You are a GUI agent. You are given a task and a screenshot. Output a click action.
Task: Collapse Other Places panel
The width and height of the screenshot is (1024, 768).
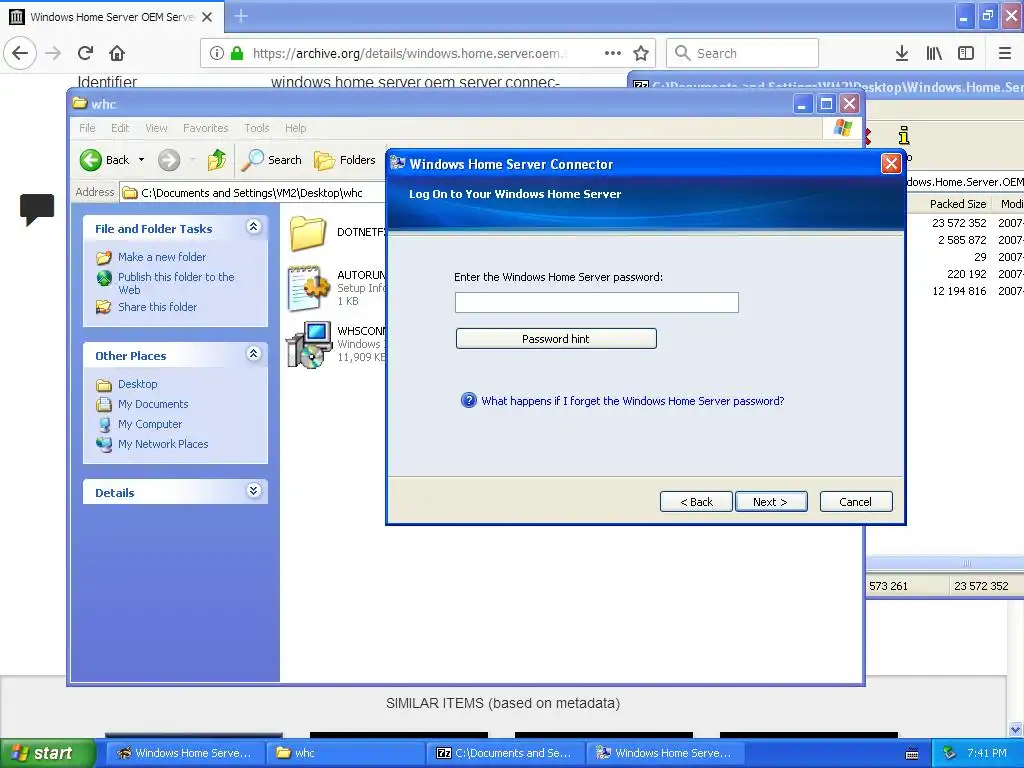[x=253, y=353]
